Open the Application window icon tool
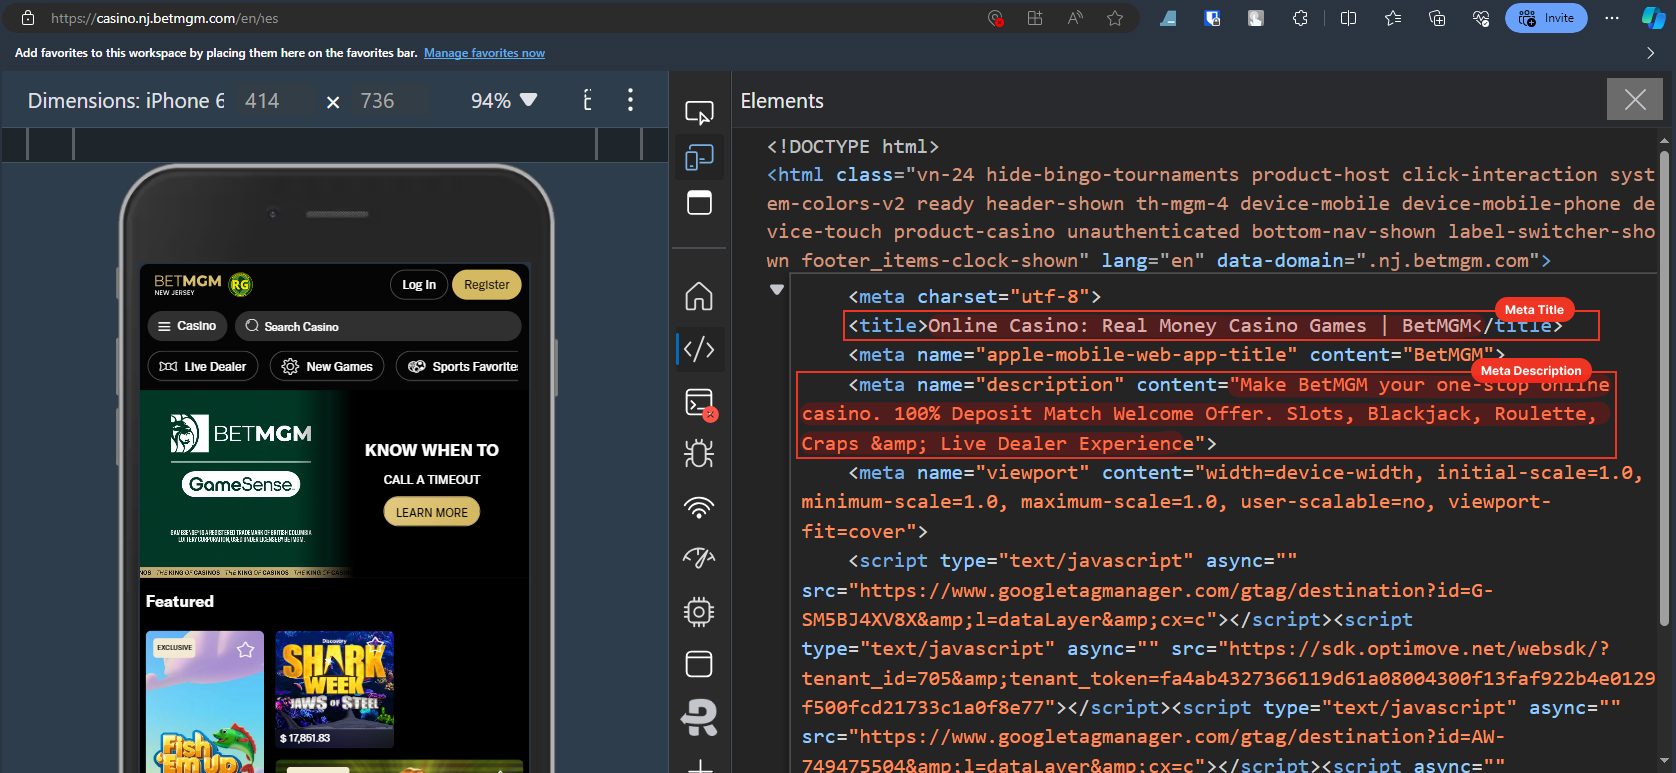The image size is (1676, 773). pos(699,664)
